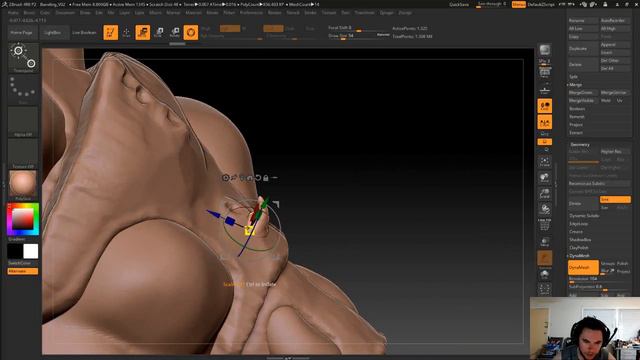The image size is (640, 360).
Task: Click the Zoom3D view icon on right shelf
Action: pyautogui.click(x=544, y=193)
